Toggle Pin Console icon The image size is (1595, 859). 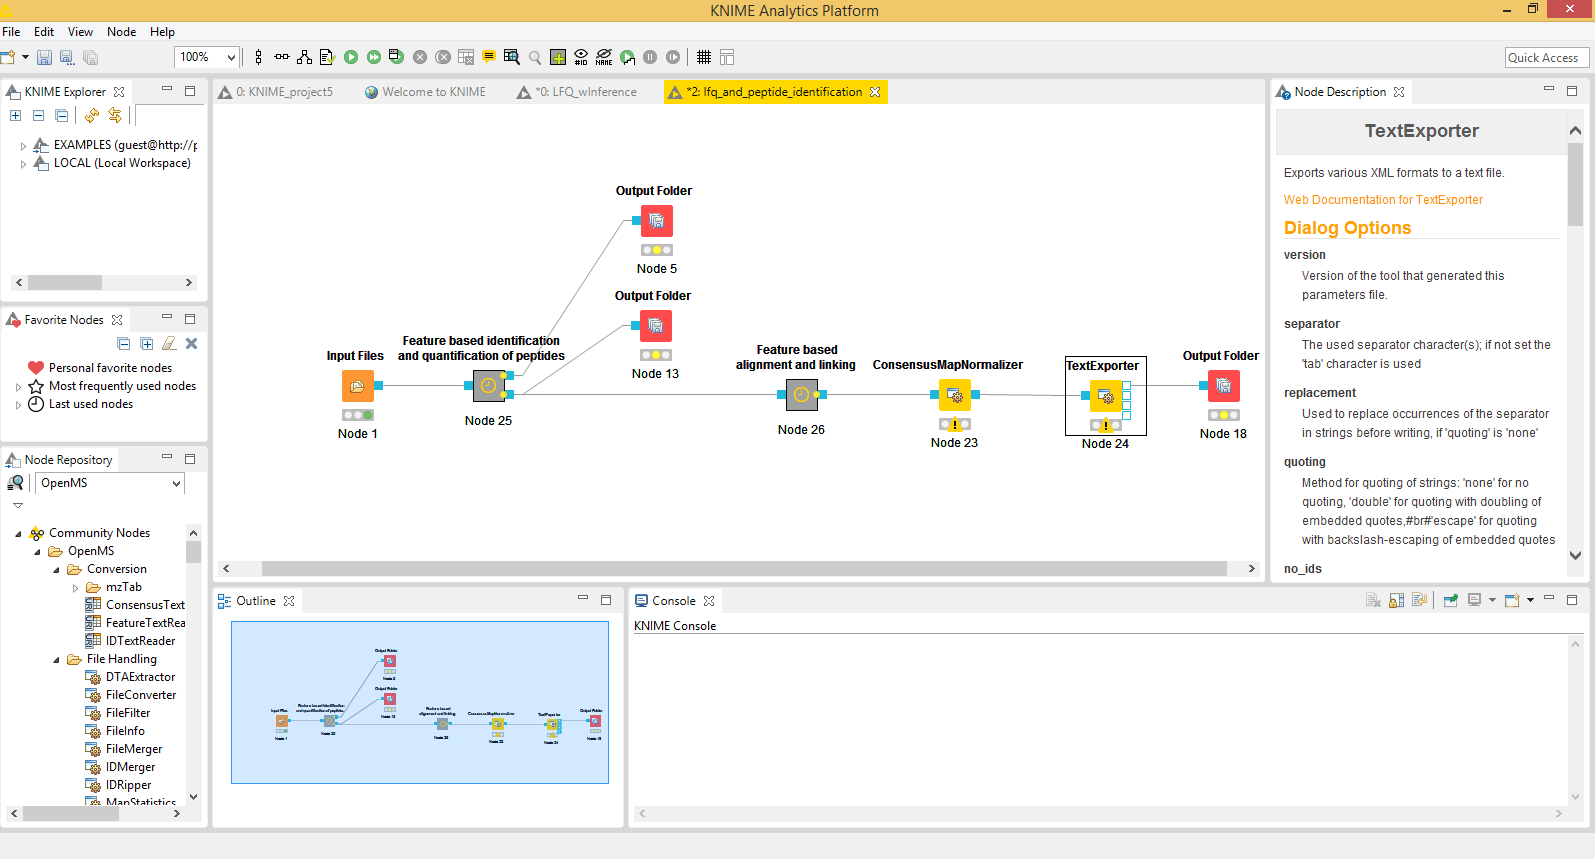point(1450,601)
